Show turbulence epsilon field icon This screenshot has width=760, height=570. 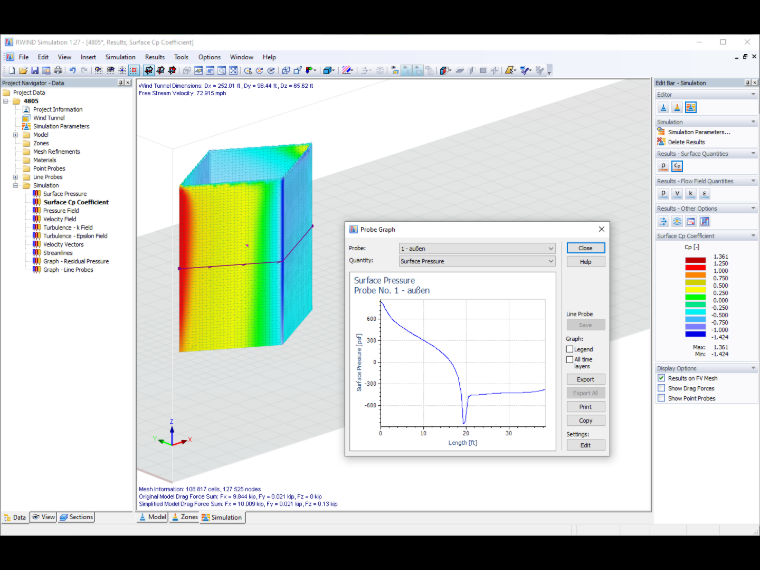(705, 194)
